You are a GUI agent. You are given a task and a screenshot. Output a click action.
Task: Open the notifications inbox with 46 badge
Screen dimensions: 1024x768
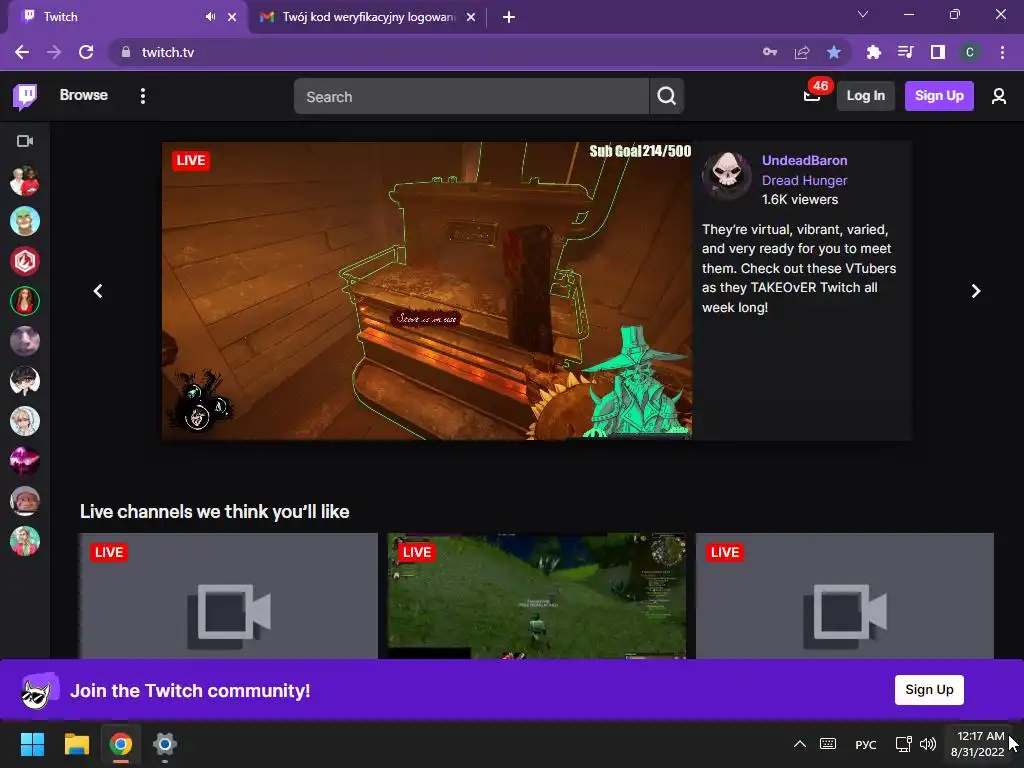(x=812, y=96)
